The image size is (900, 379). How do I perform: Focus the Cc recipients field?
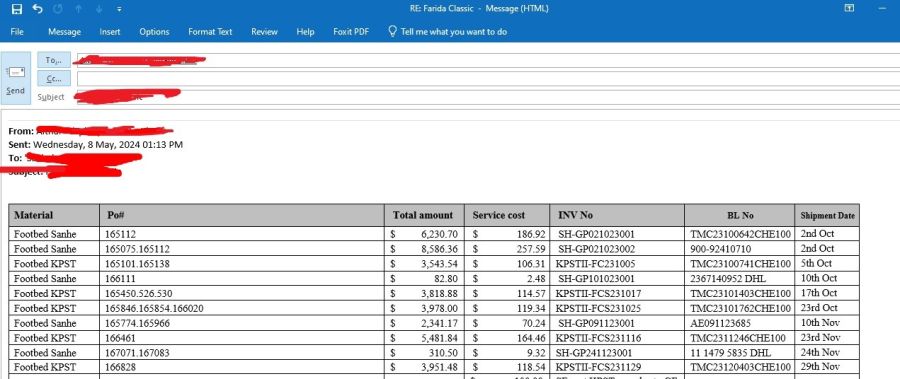point(488,78)
